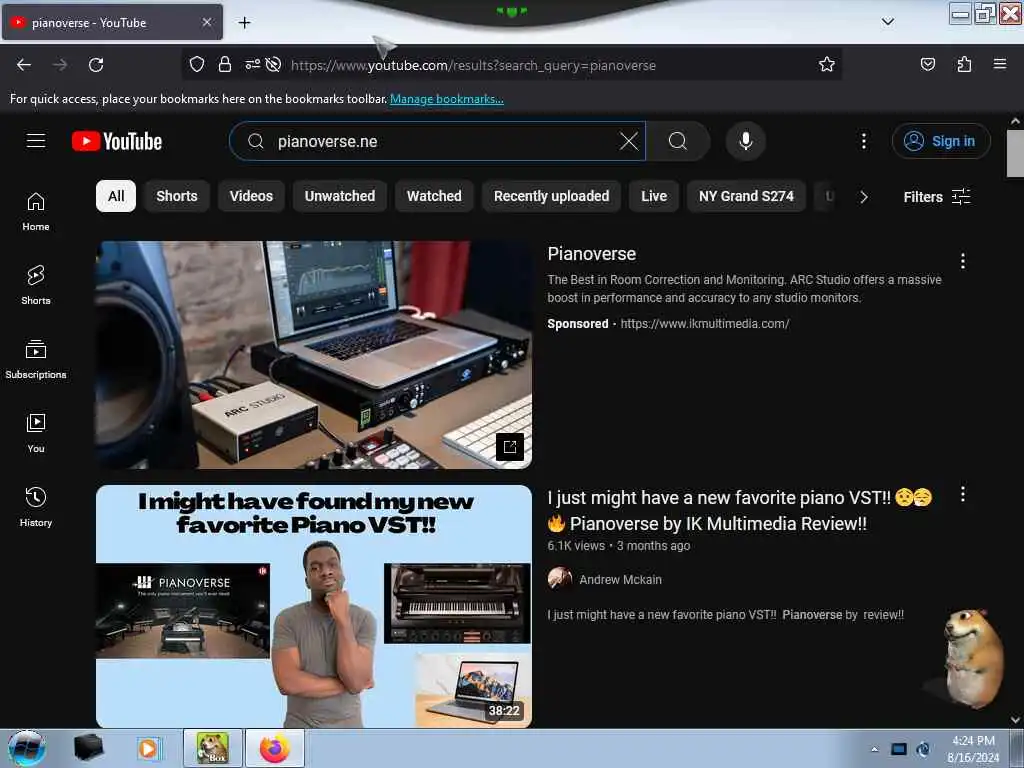Open the Pianoverse sponsored title
The height and width of the screenshot is (768, 1024).
tap(592, 254)
